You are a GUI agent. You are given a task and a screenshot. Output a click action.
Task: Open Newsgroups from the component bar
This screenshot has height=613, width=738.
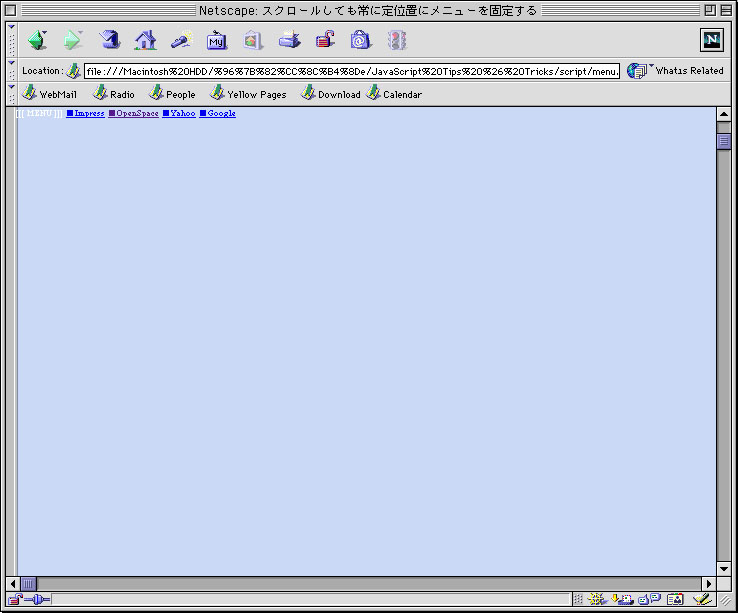click(x=650, y=599)
